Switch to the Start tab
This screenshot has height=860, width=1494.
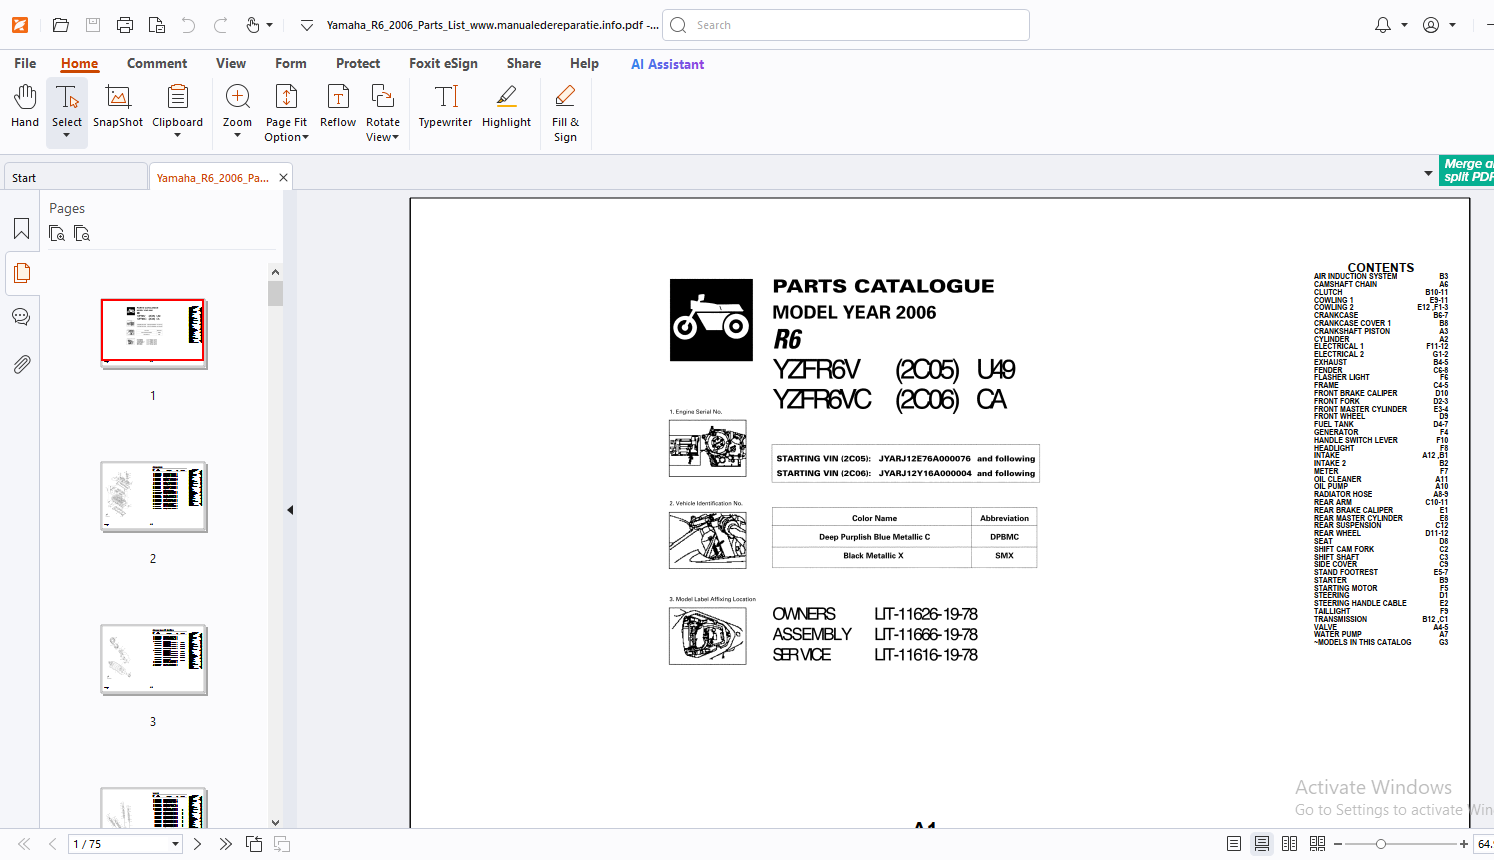point(75,177)
